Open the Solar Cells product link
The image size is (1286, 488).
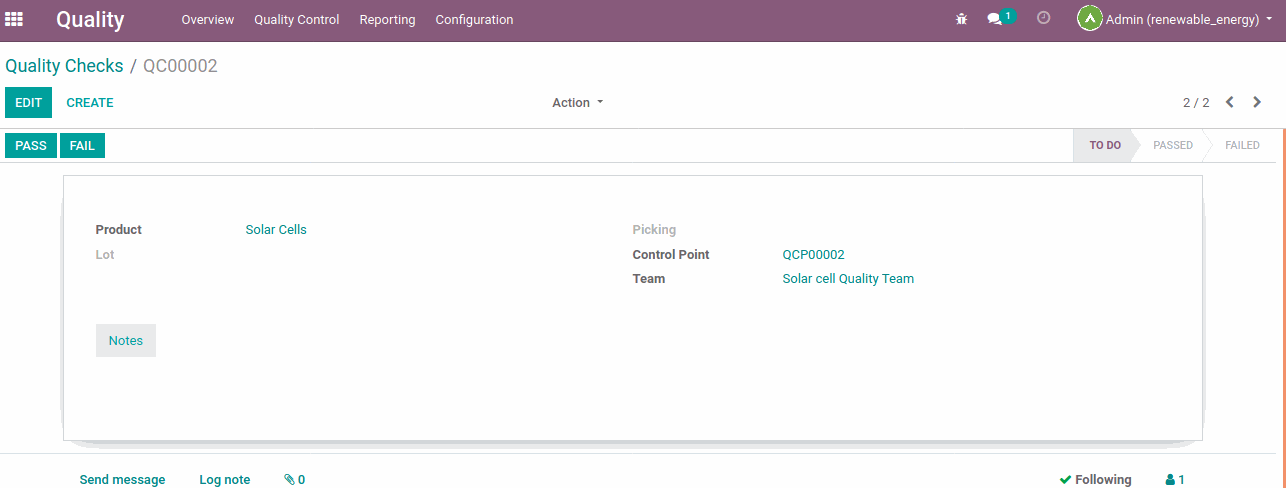(276, 230)
